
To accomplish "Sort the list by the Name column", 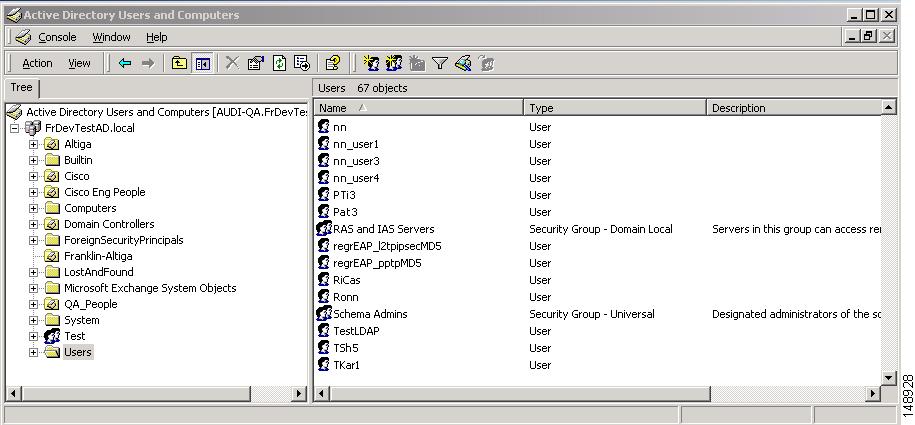I will [419, 107].
